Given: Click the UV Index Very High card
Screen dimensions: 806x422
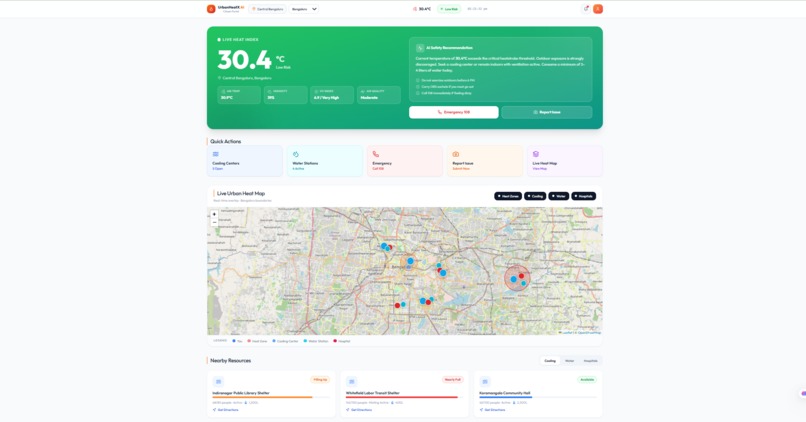Looking at the screenshot, I should (332, 95).
